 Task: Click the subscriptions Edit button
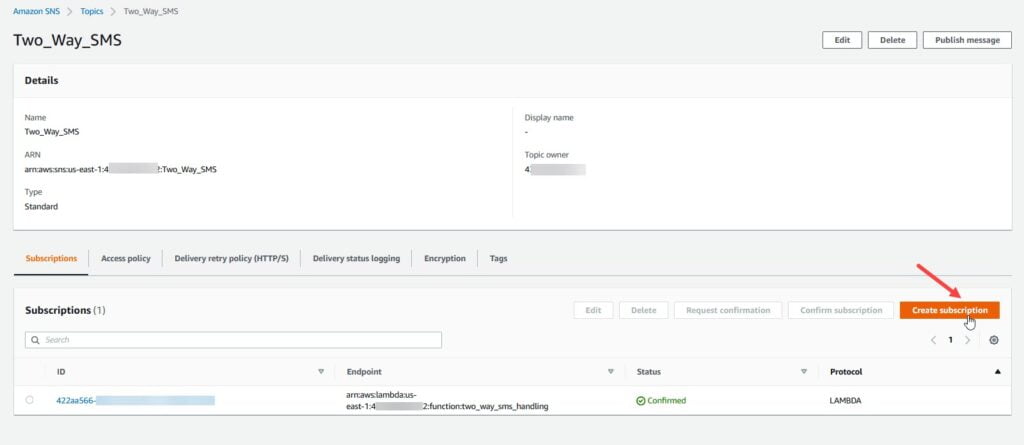coord(593,310)
